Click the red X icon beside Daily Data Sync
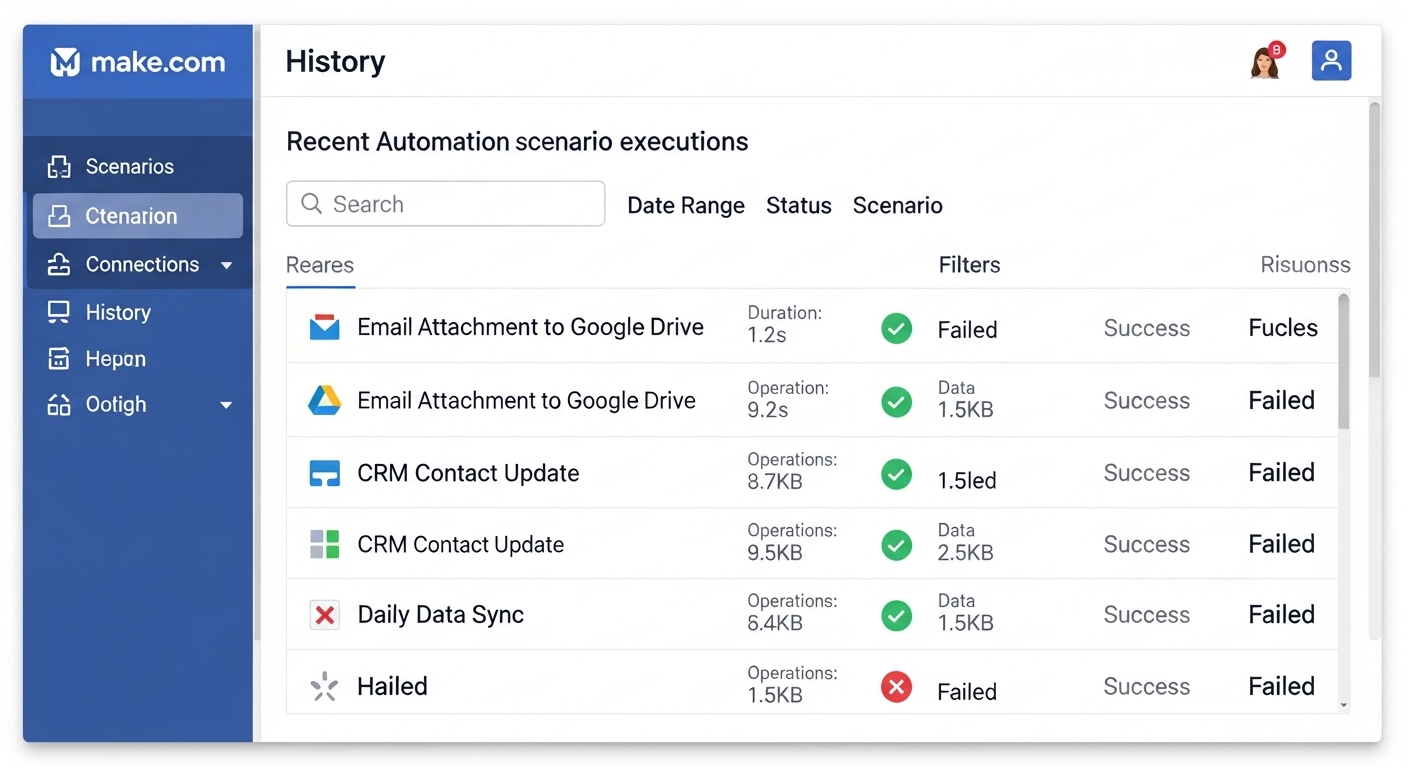 click(324, 615)
